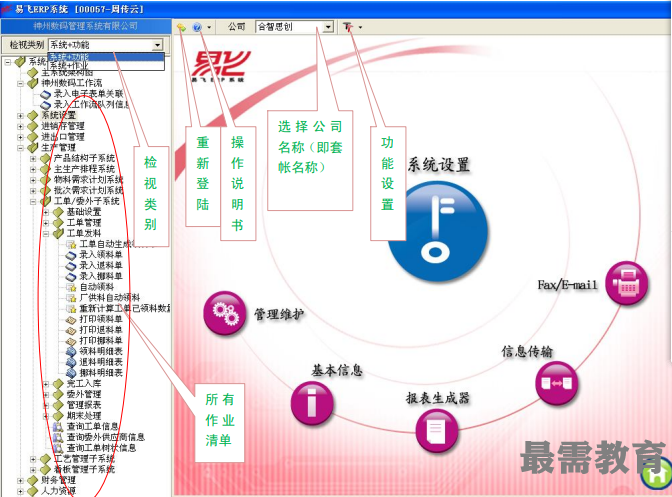Select the 系统+作业 option in the list
The height and width of the screenshot is (497, 672).
coord(106,66)
